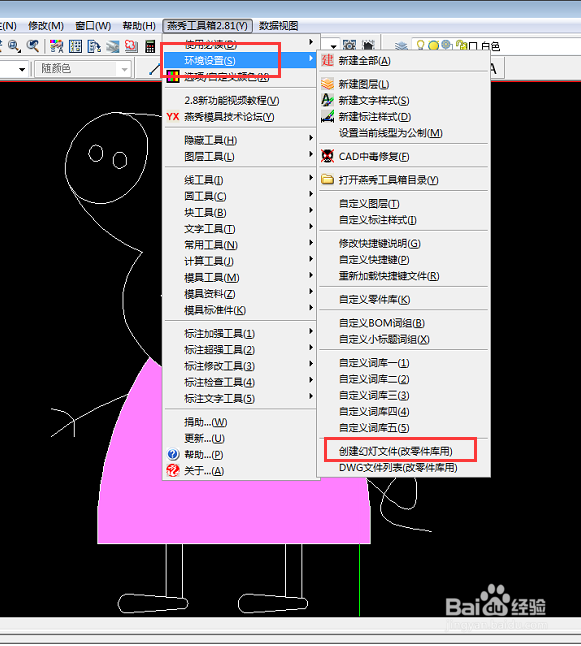This screenshot has width=581, height=646.
Task: Select the line drawing tool icon
Action: (x=155, y=69)
